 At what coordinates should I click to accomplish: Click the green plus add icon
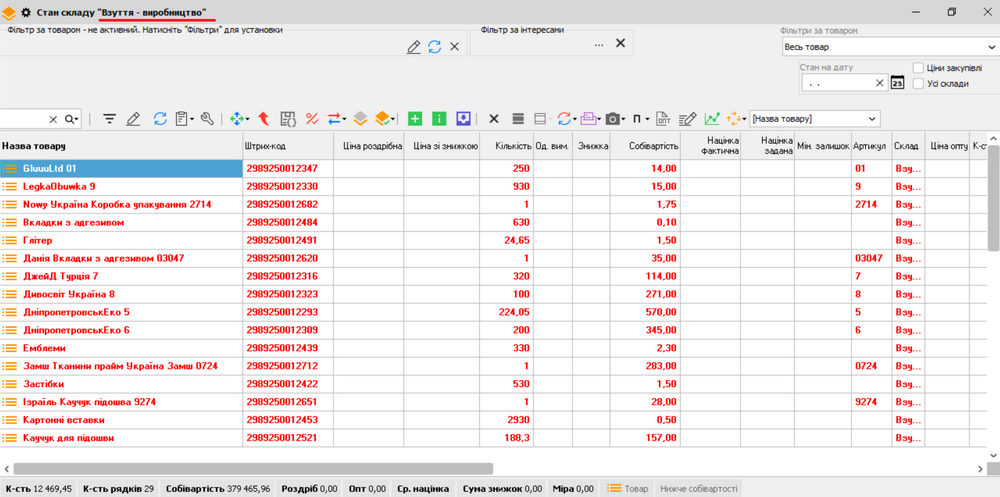(415, 119)
